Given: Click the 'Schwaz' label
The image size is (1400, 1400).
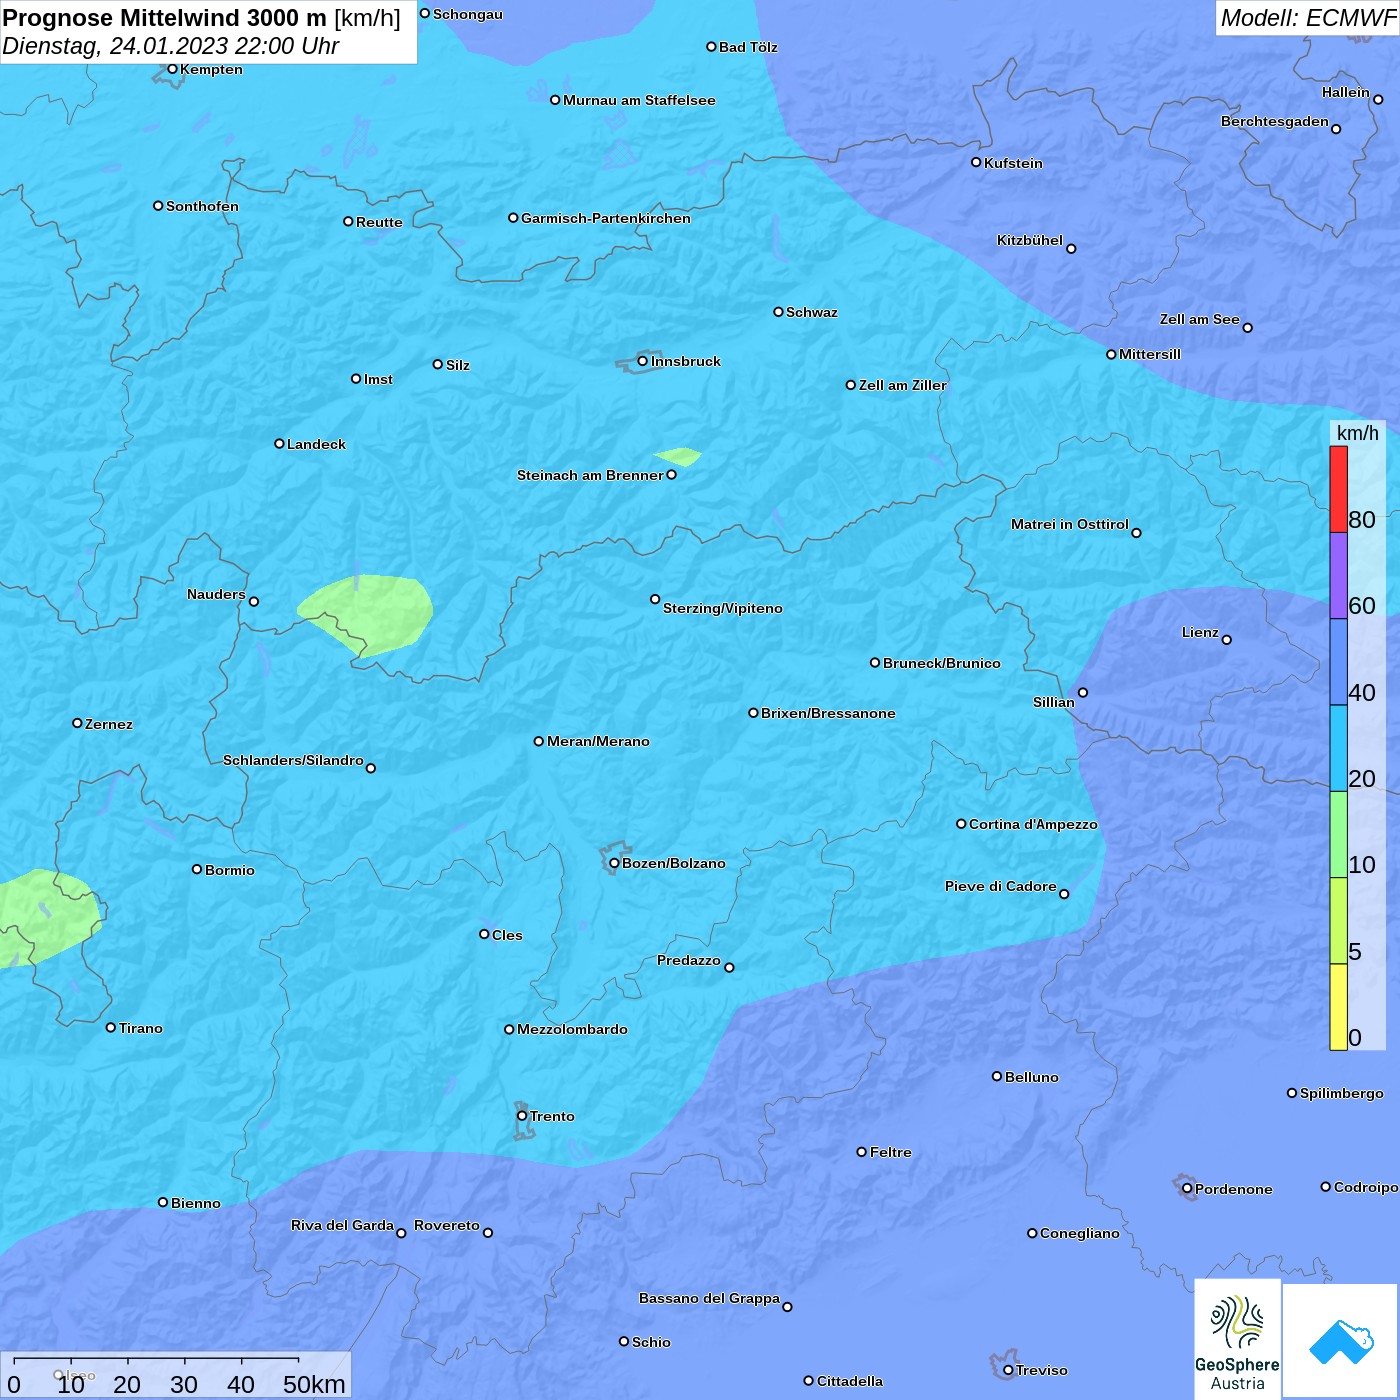Looking at the screenshot, I should (x=812, y=312).
